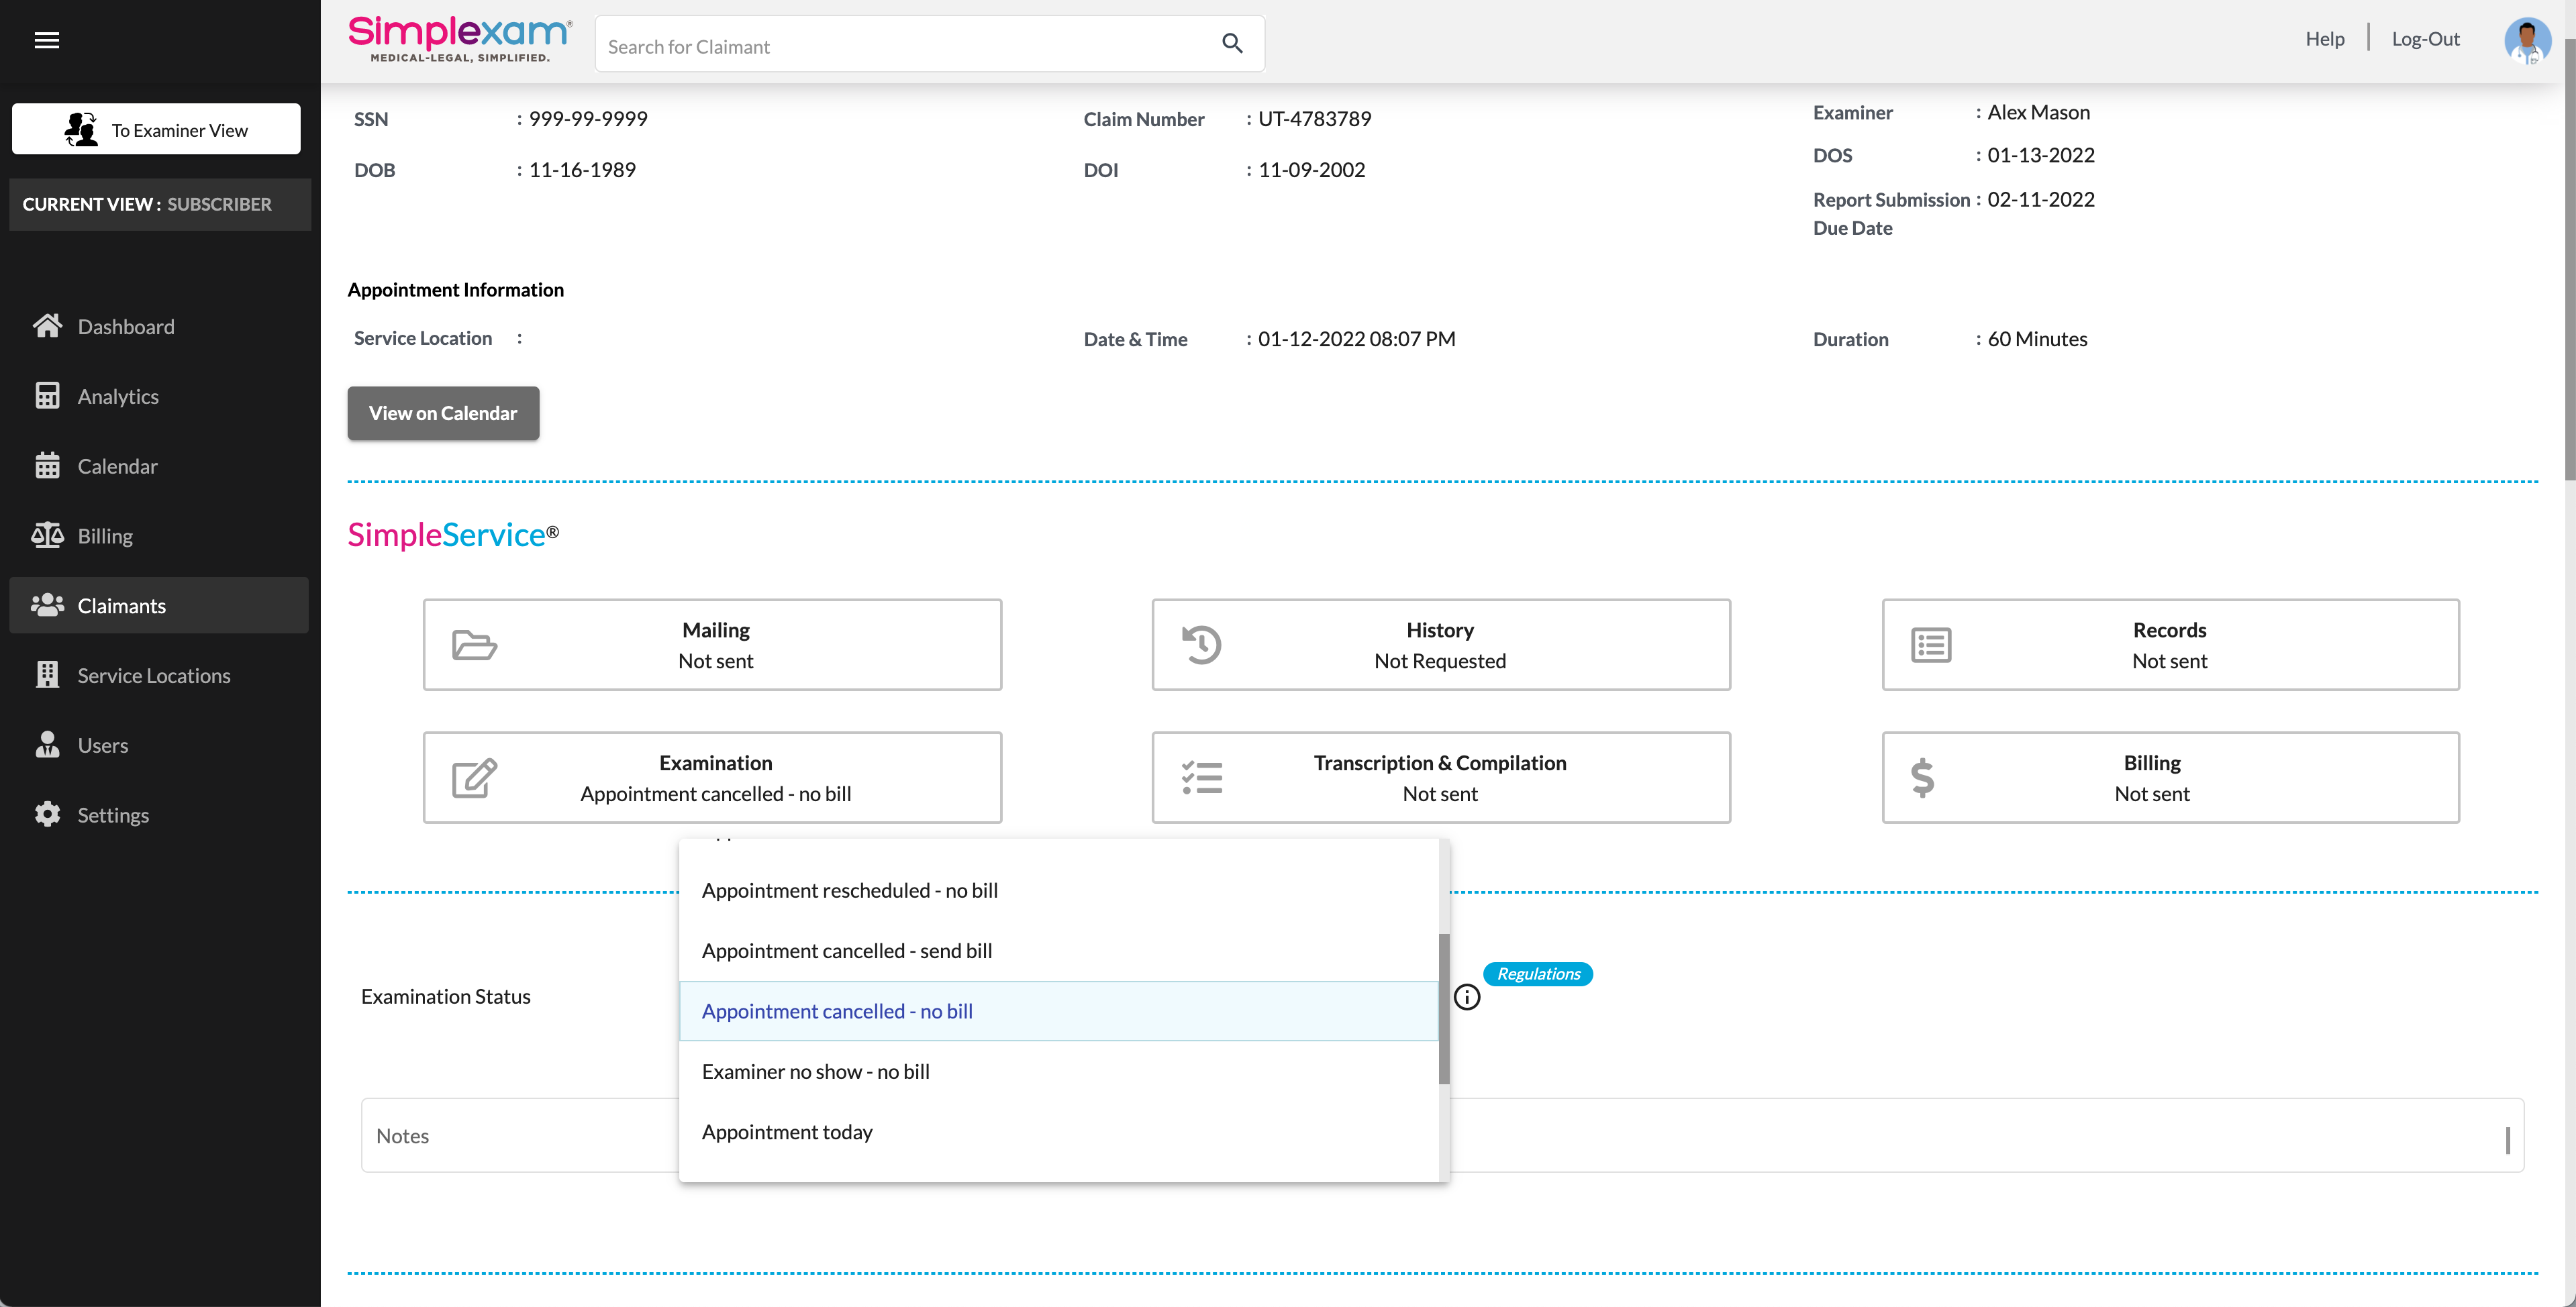Open the user profile avatar

click(x=2526, y=41)
